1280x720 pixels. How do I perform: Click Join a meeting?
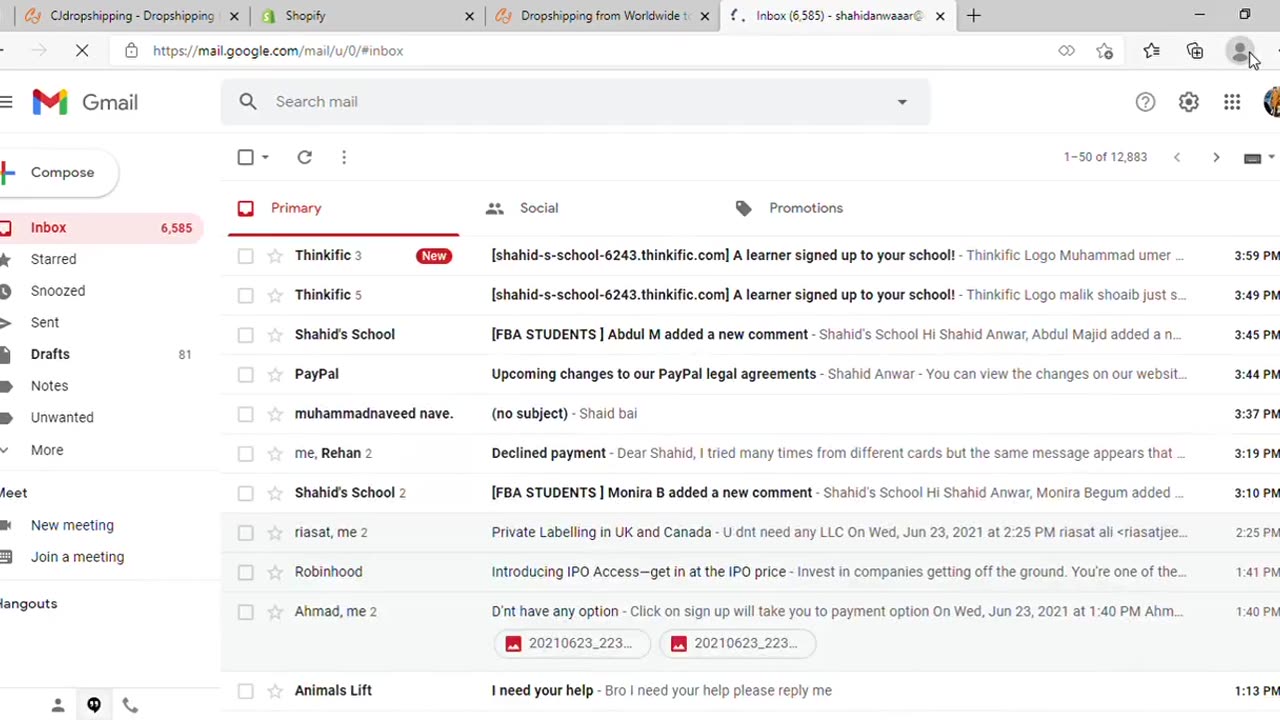pos(77,557)
